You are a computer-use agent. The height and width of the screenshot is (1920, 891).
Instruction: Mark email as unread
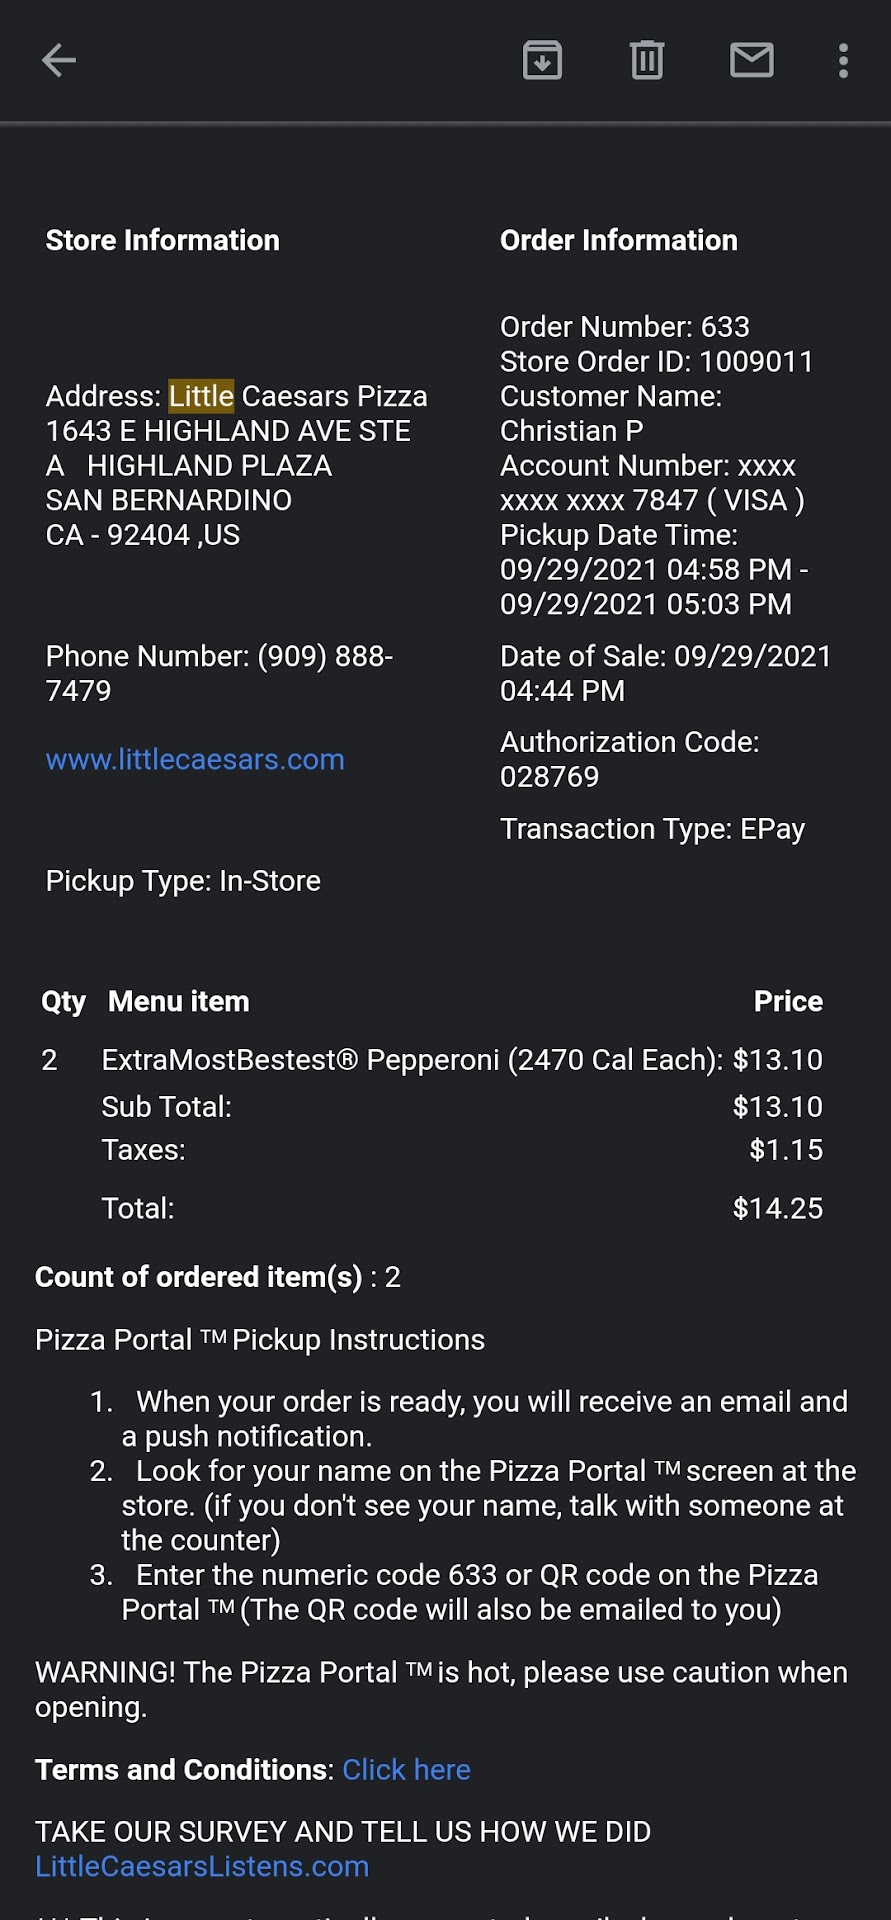[x=751, y=61]
